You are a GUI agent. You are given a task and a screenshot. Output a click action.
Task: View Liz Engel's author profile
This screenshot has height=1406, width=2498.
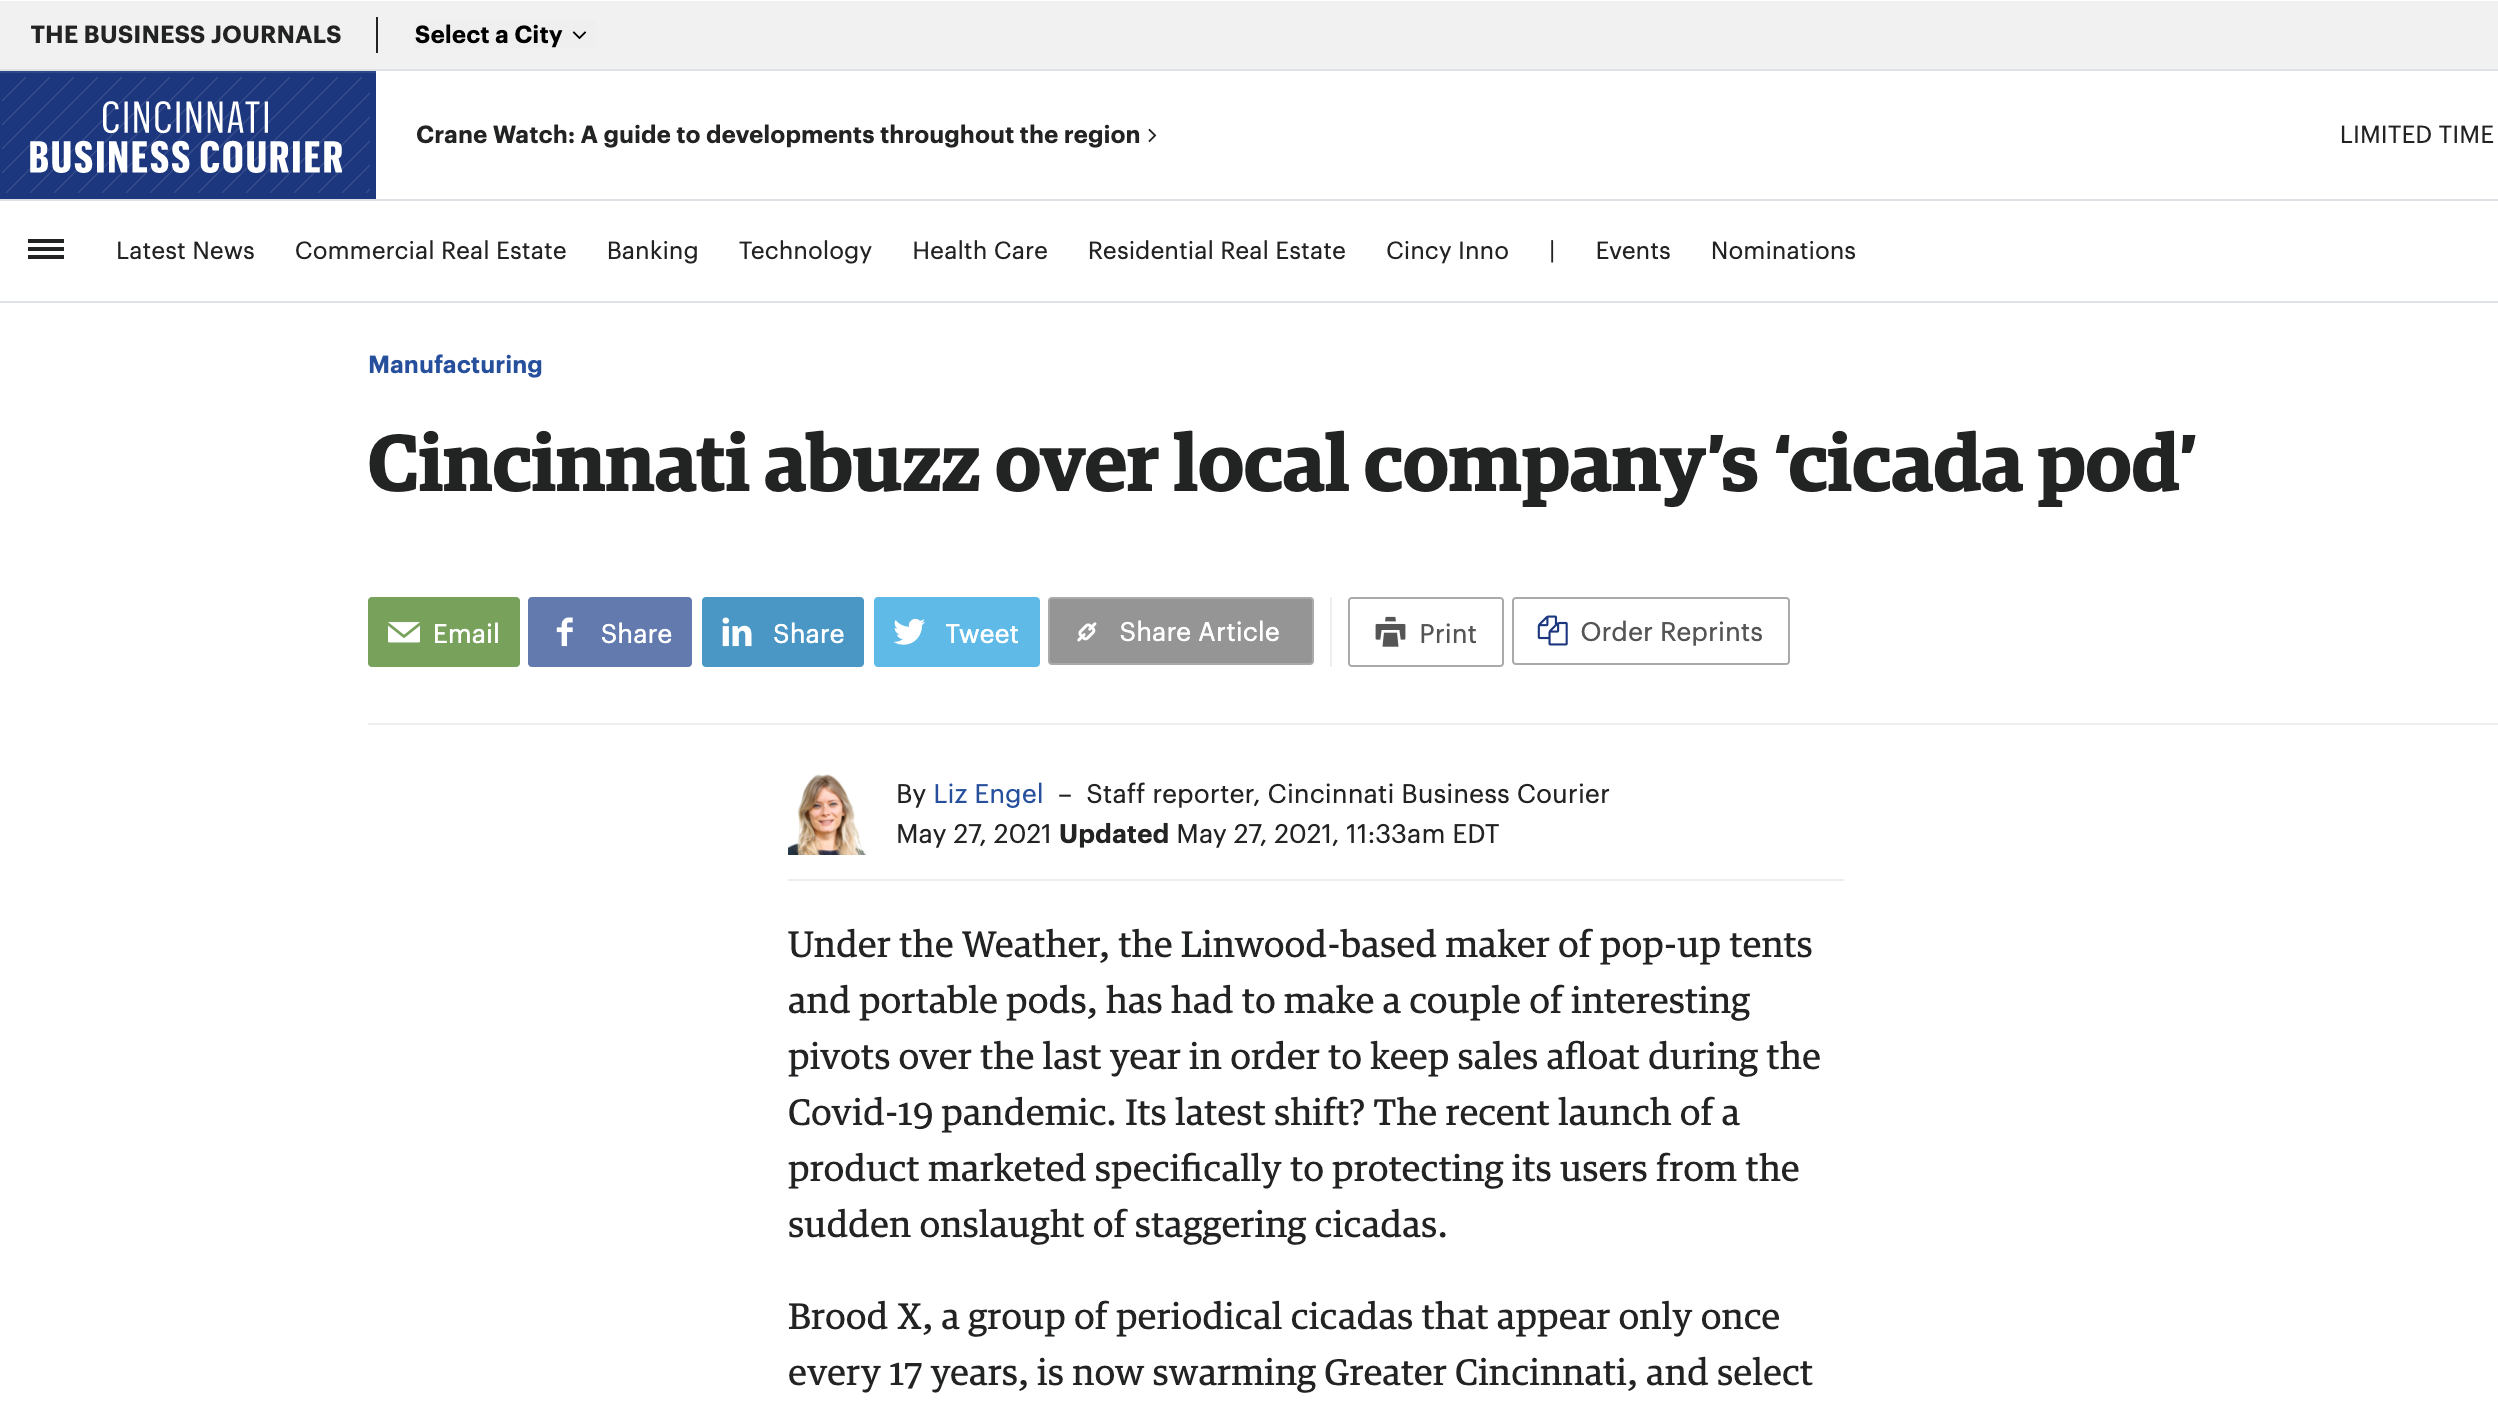point(987,793)
